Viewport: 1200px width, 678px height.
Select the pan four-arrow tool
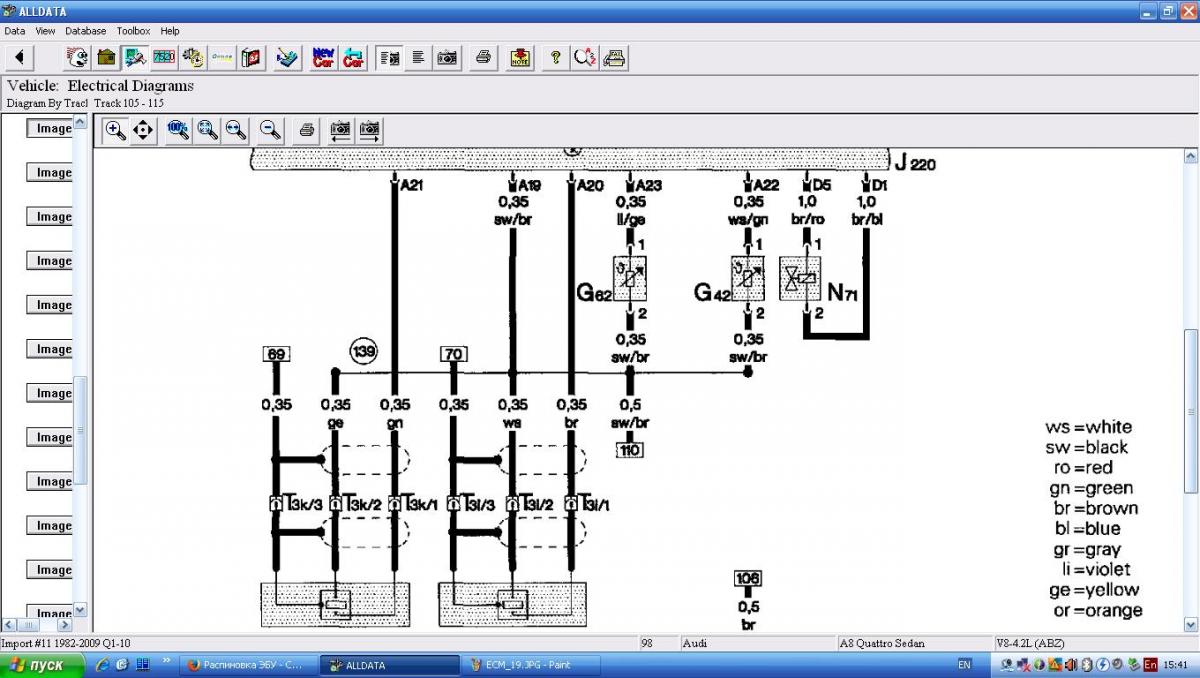click(x=143, y=129)
